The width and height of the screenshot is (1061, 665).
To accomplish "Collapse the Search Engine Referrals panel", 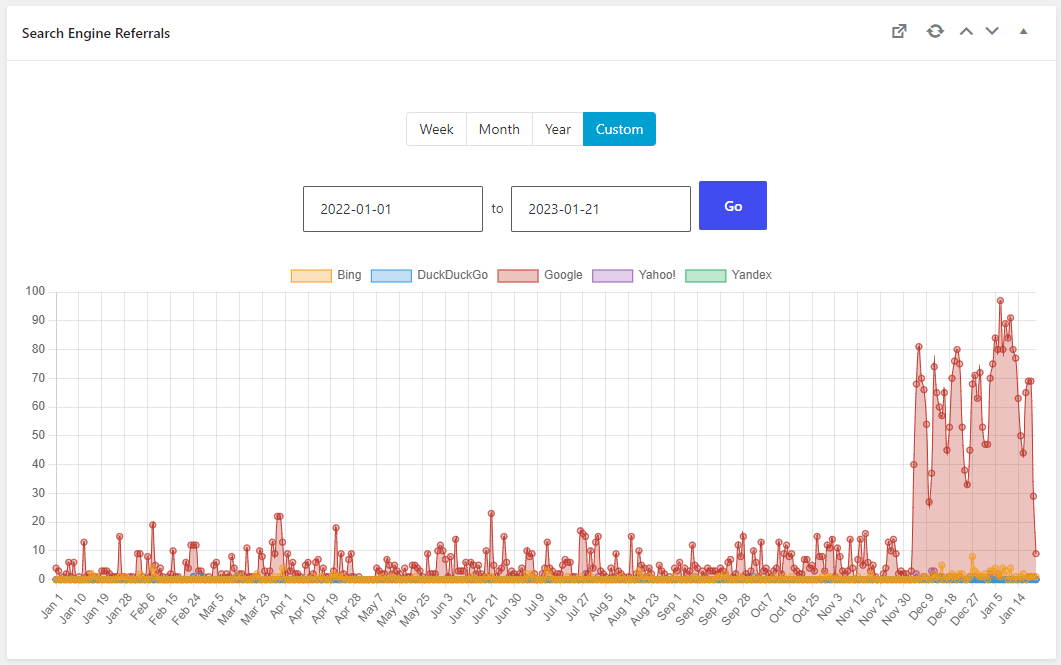I will click(x=1023, y=31).
